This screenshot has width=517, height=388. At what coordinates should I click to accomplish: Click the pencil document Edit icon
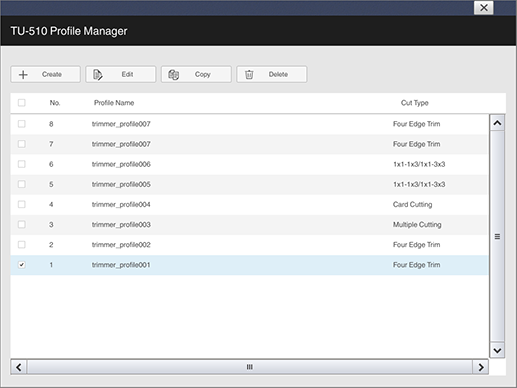tap(98, 75)
